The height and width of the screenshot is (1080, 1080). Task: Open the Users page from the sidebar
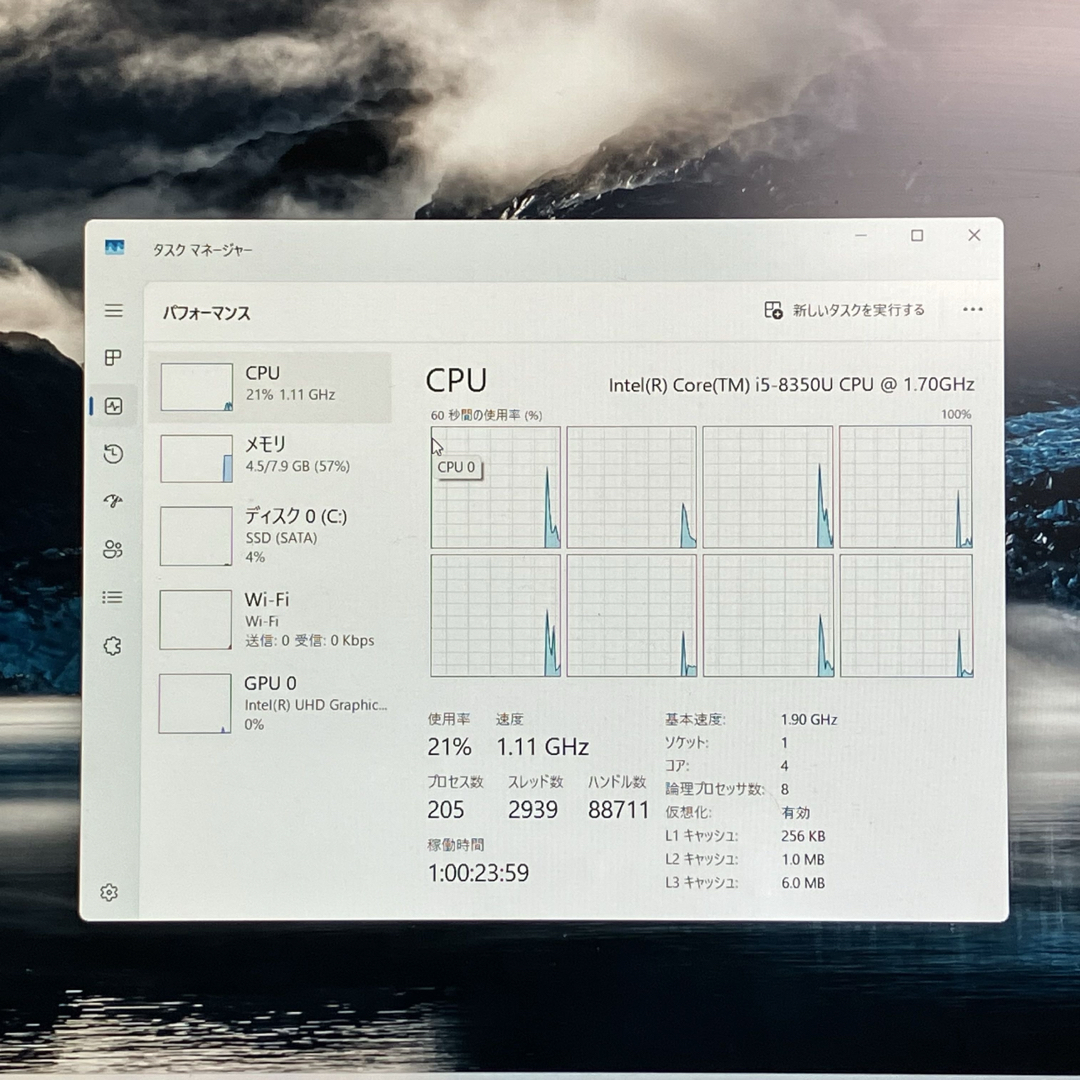point(112,549)
